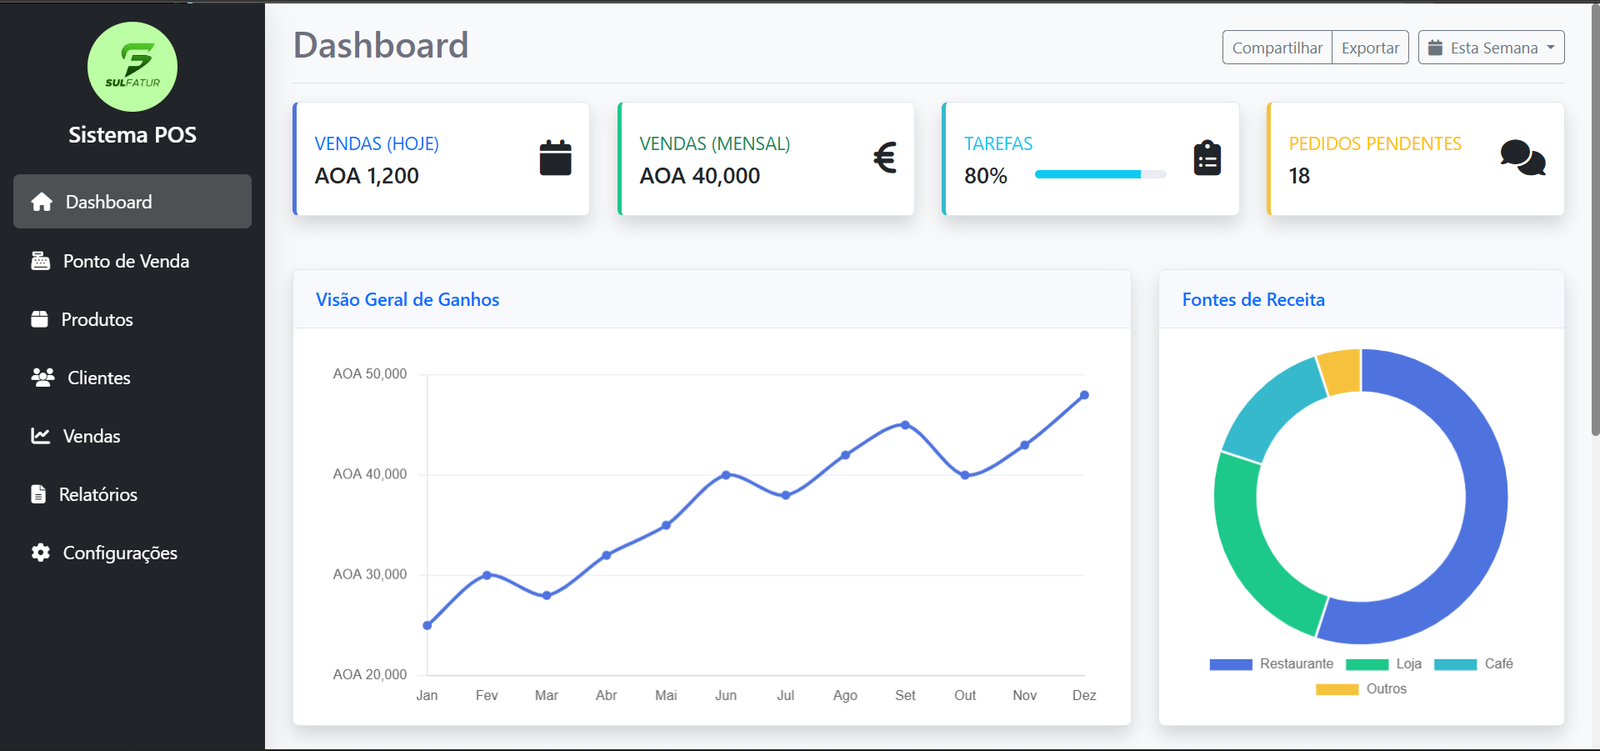Screen dimensions: 1600x751
Task: Toggle the Restaurante legend swatch
Action: coord(1230,664)
